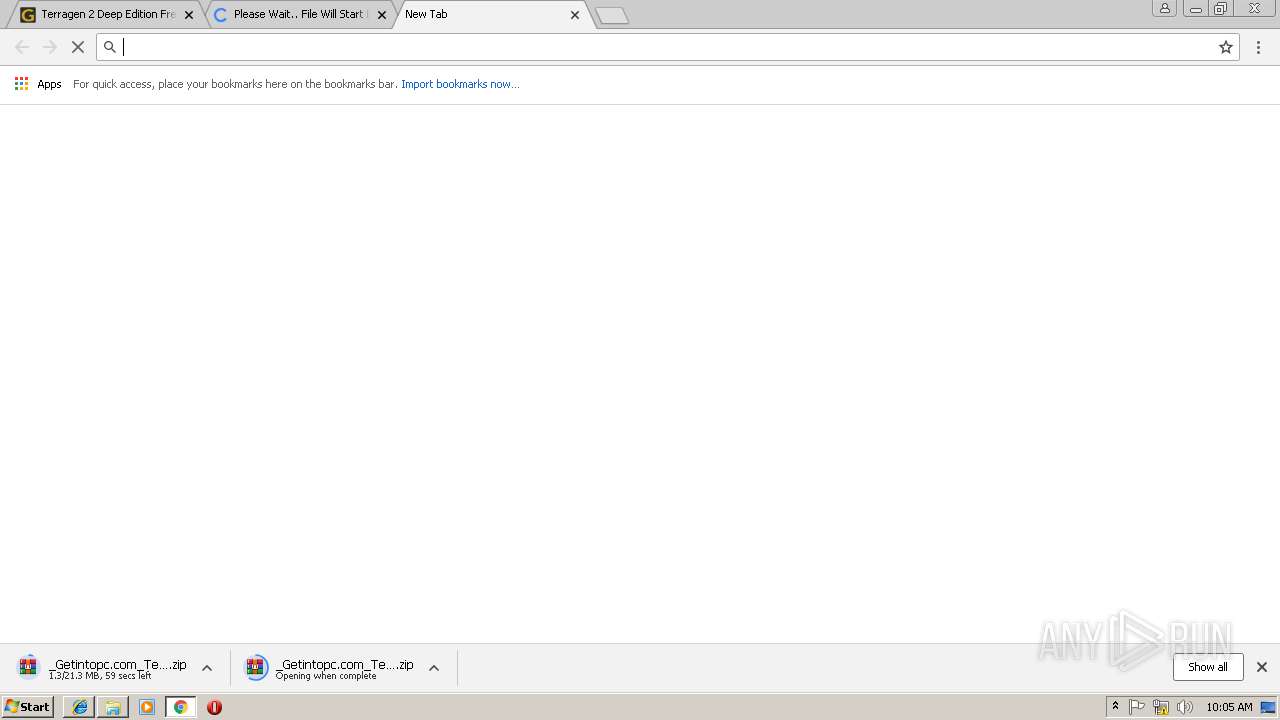The image size is (1280, 720).
Task: Open the media player taskbar icon
Action: 147,707
